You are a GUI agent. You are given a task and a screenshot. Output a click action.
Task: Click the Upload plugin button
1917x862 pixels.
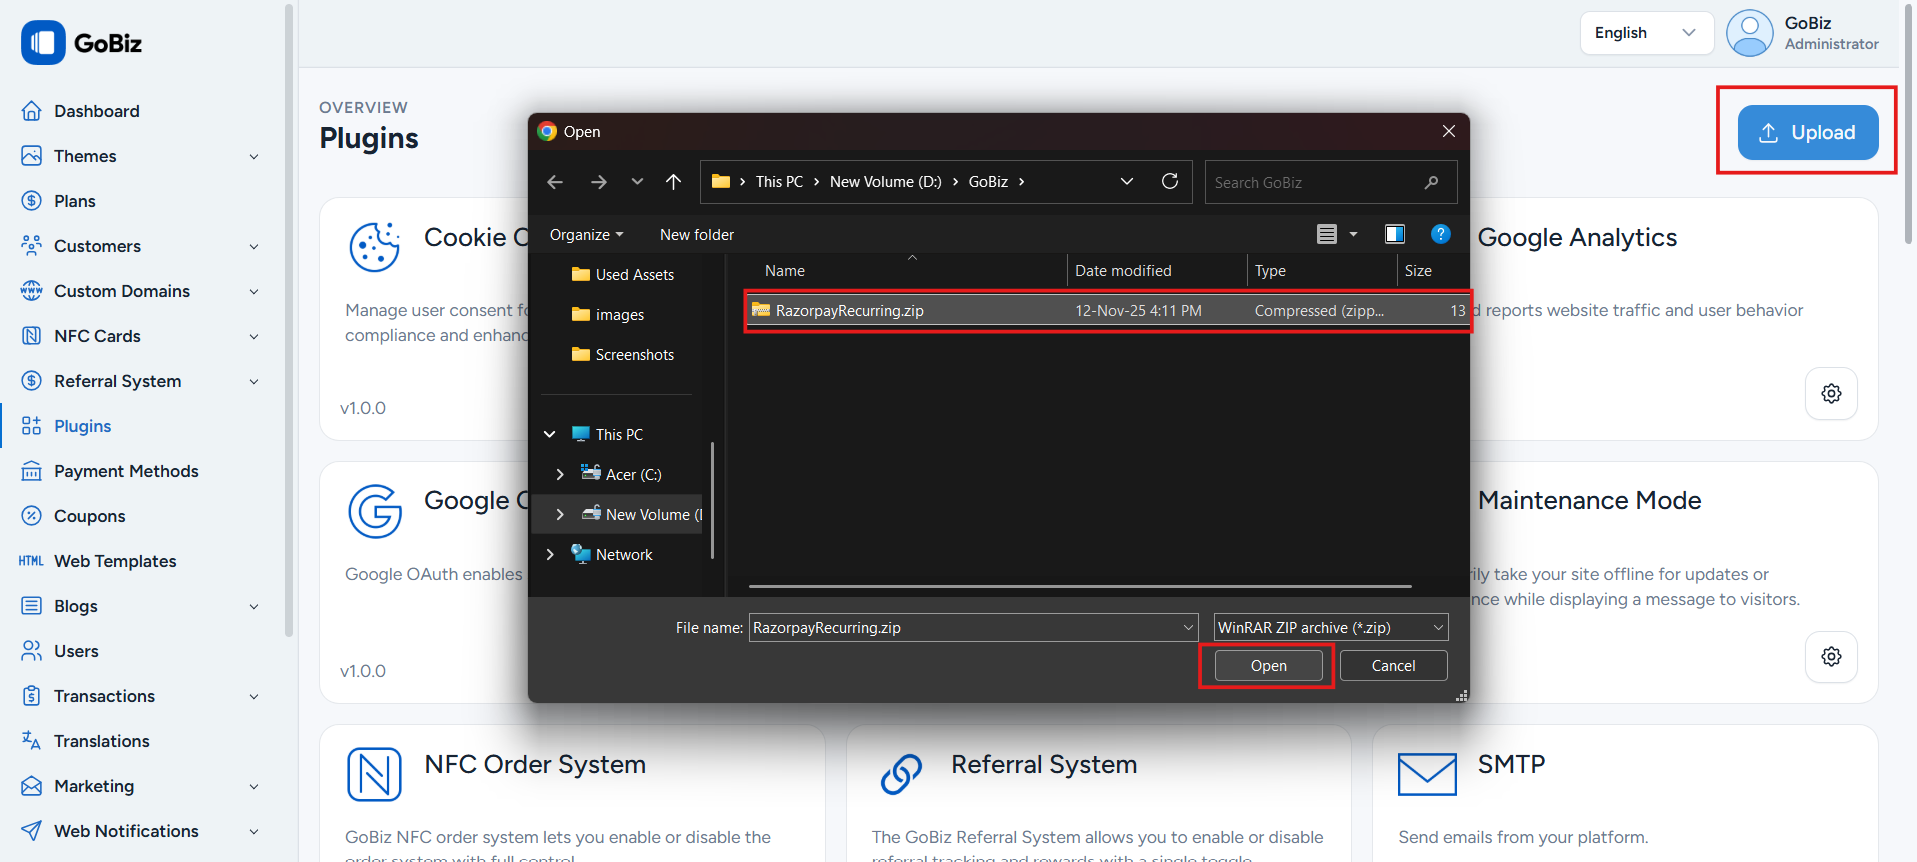1807,132
